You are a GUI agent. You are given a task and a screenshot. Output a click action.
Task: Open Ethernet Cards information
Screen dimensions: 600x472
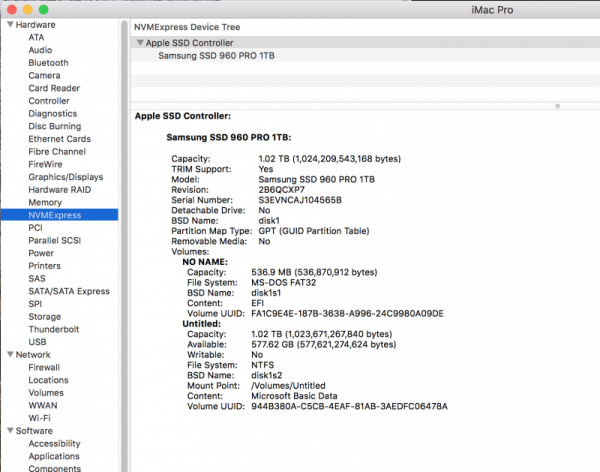point(60,139)
